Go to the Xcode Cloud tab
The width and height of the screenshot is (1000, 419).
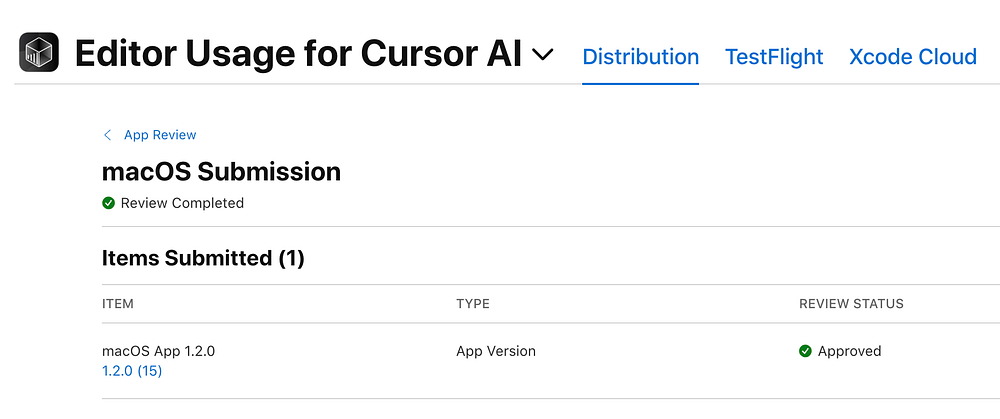(912, 56)
